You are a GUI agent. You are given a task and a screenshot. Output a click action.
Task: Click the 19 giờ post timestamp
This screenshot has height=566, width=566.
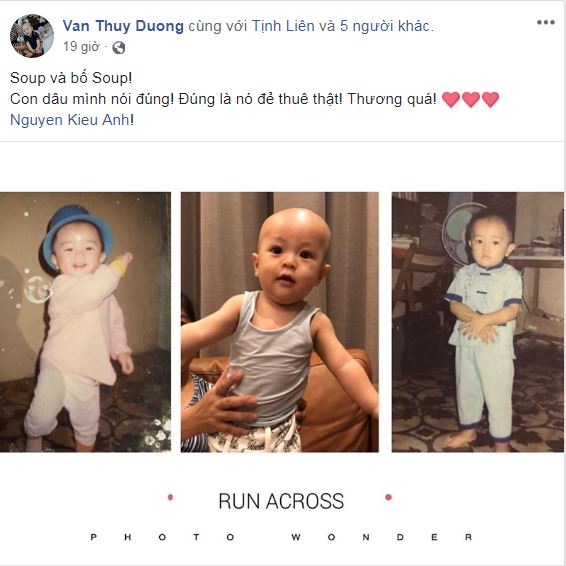click(81, 47)
